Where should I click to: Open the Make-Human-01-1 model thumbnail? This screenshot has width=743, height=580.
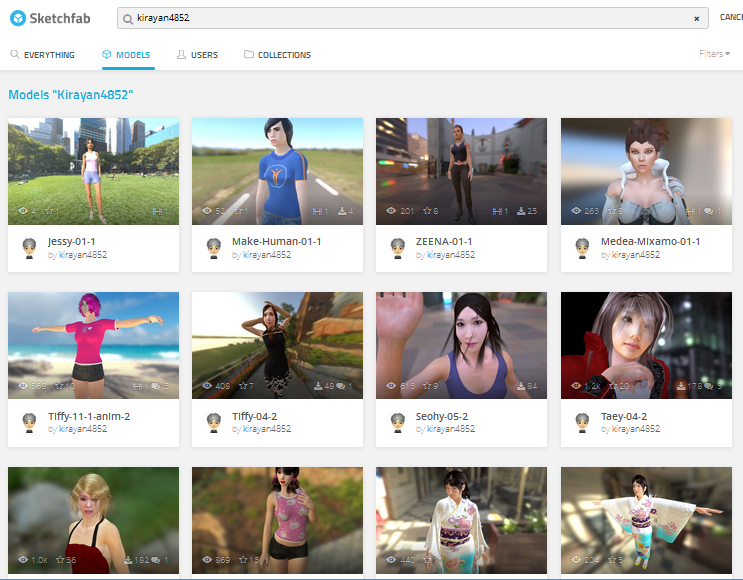(277, 171)
